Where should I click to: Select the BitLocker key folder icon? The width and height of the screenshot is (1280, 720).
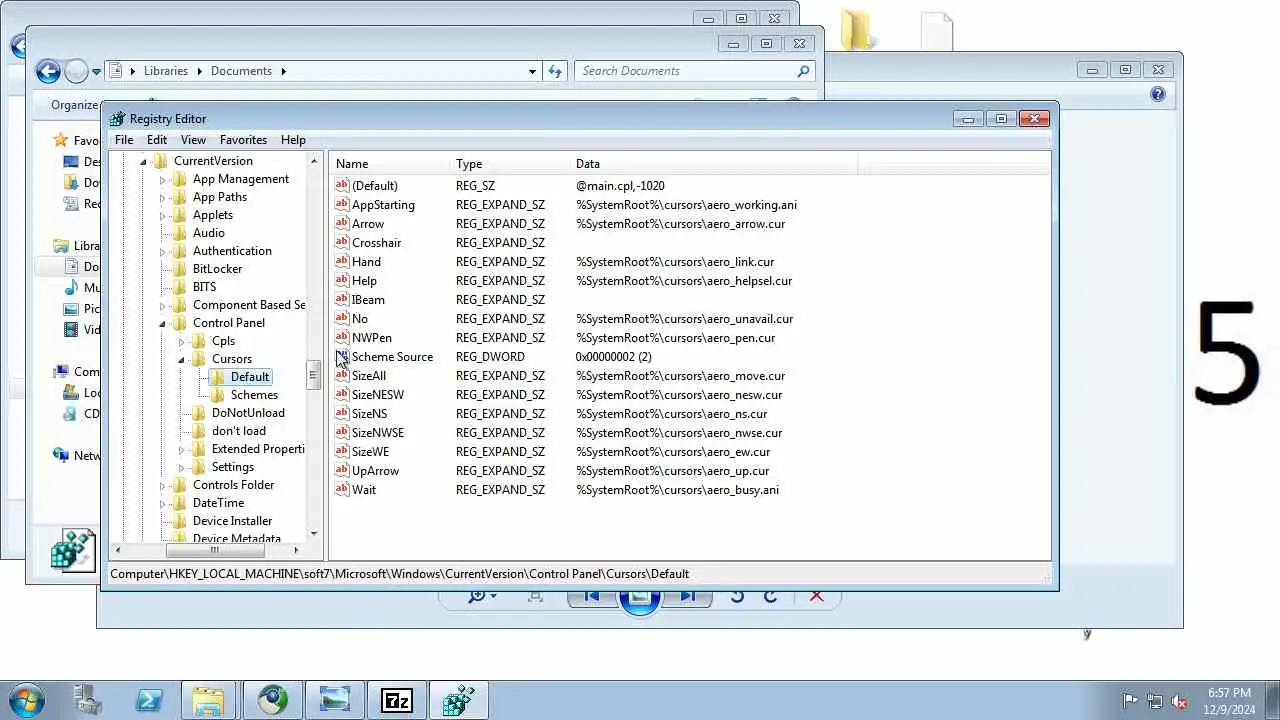[x=179, y=269]
